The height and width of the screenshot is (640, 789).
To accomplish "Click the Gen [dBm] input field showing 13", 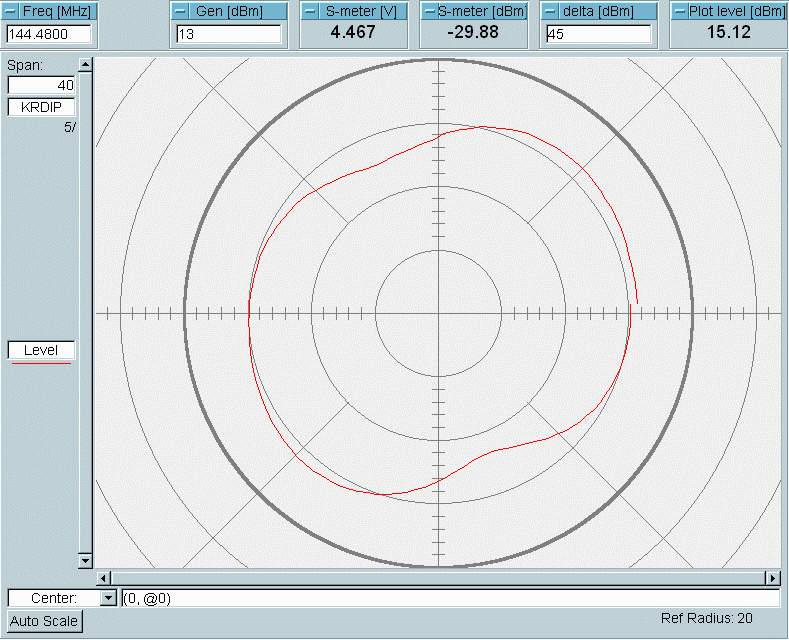I will [x=229, y=34].
